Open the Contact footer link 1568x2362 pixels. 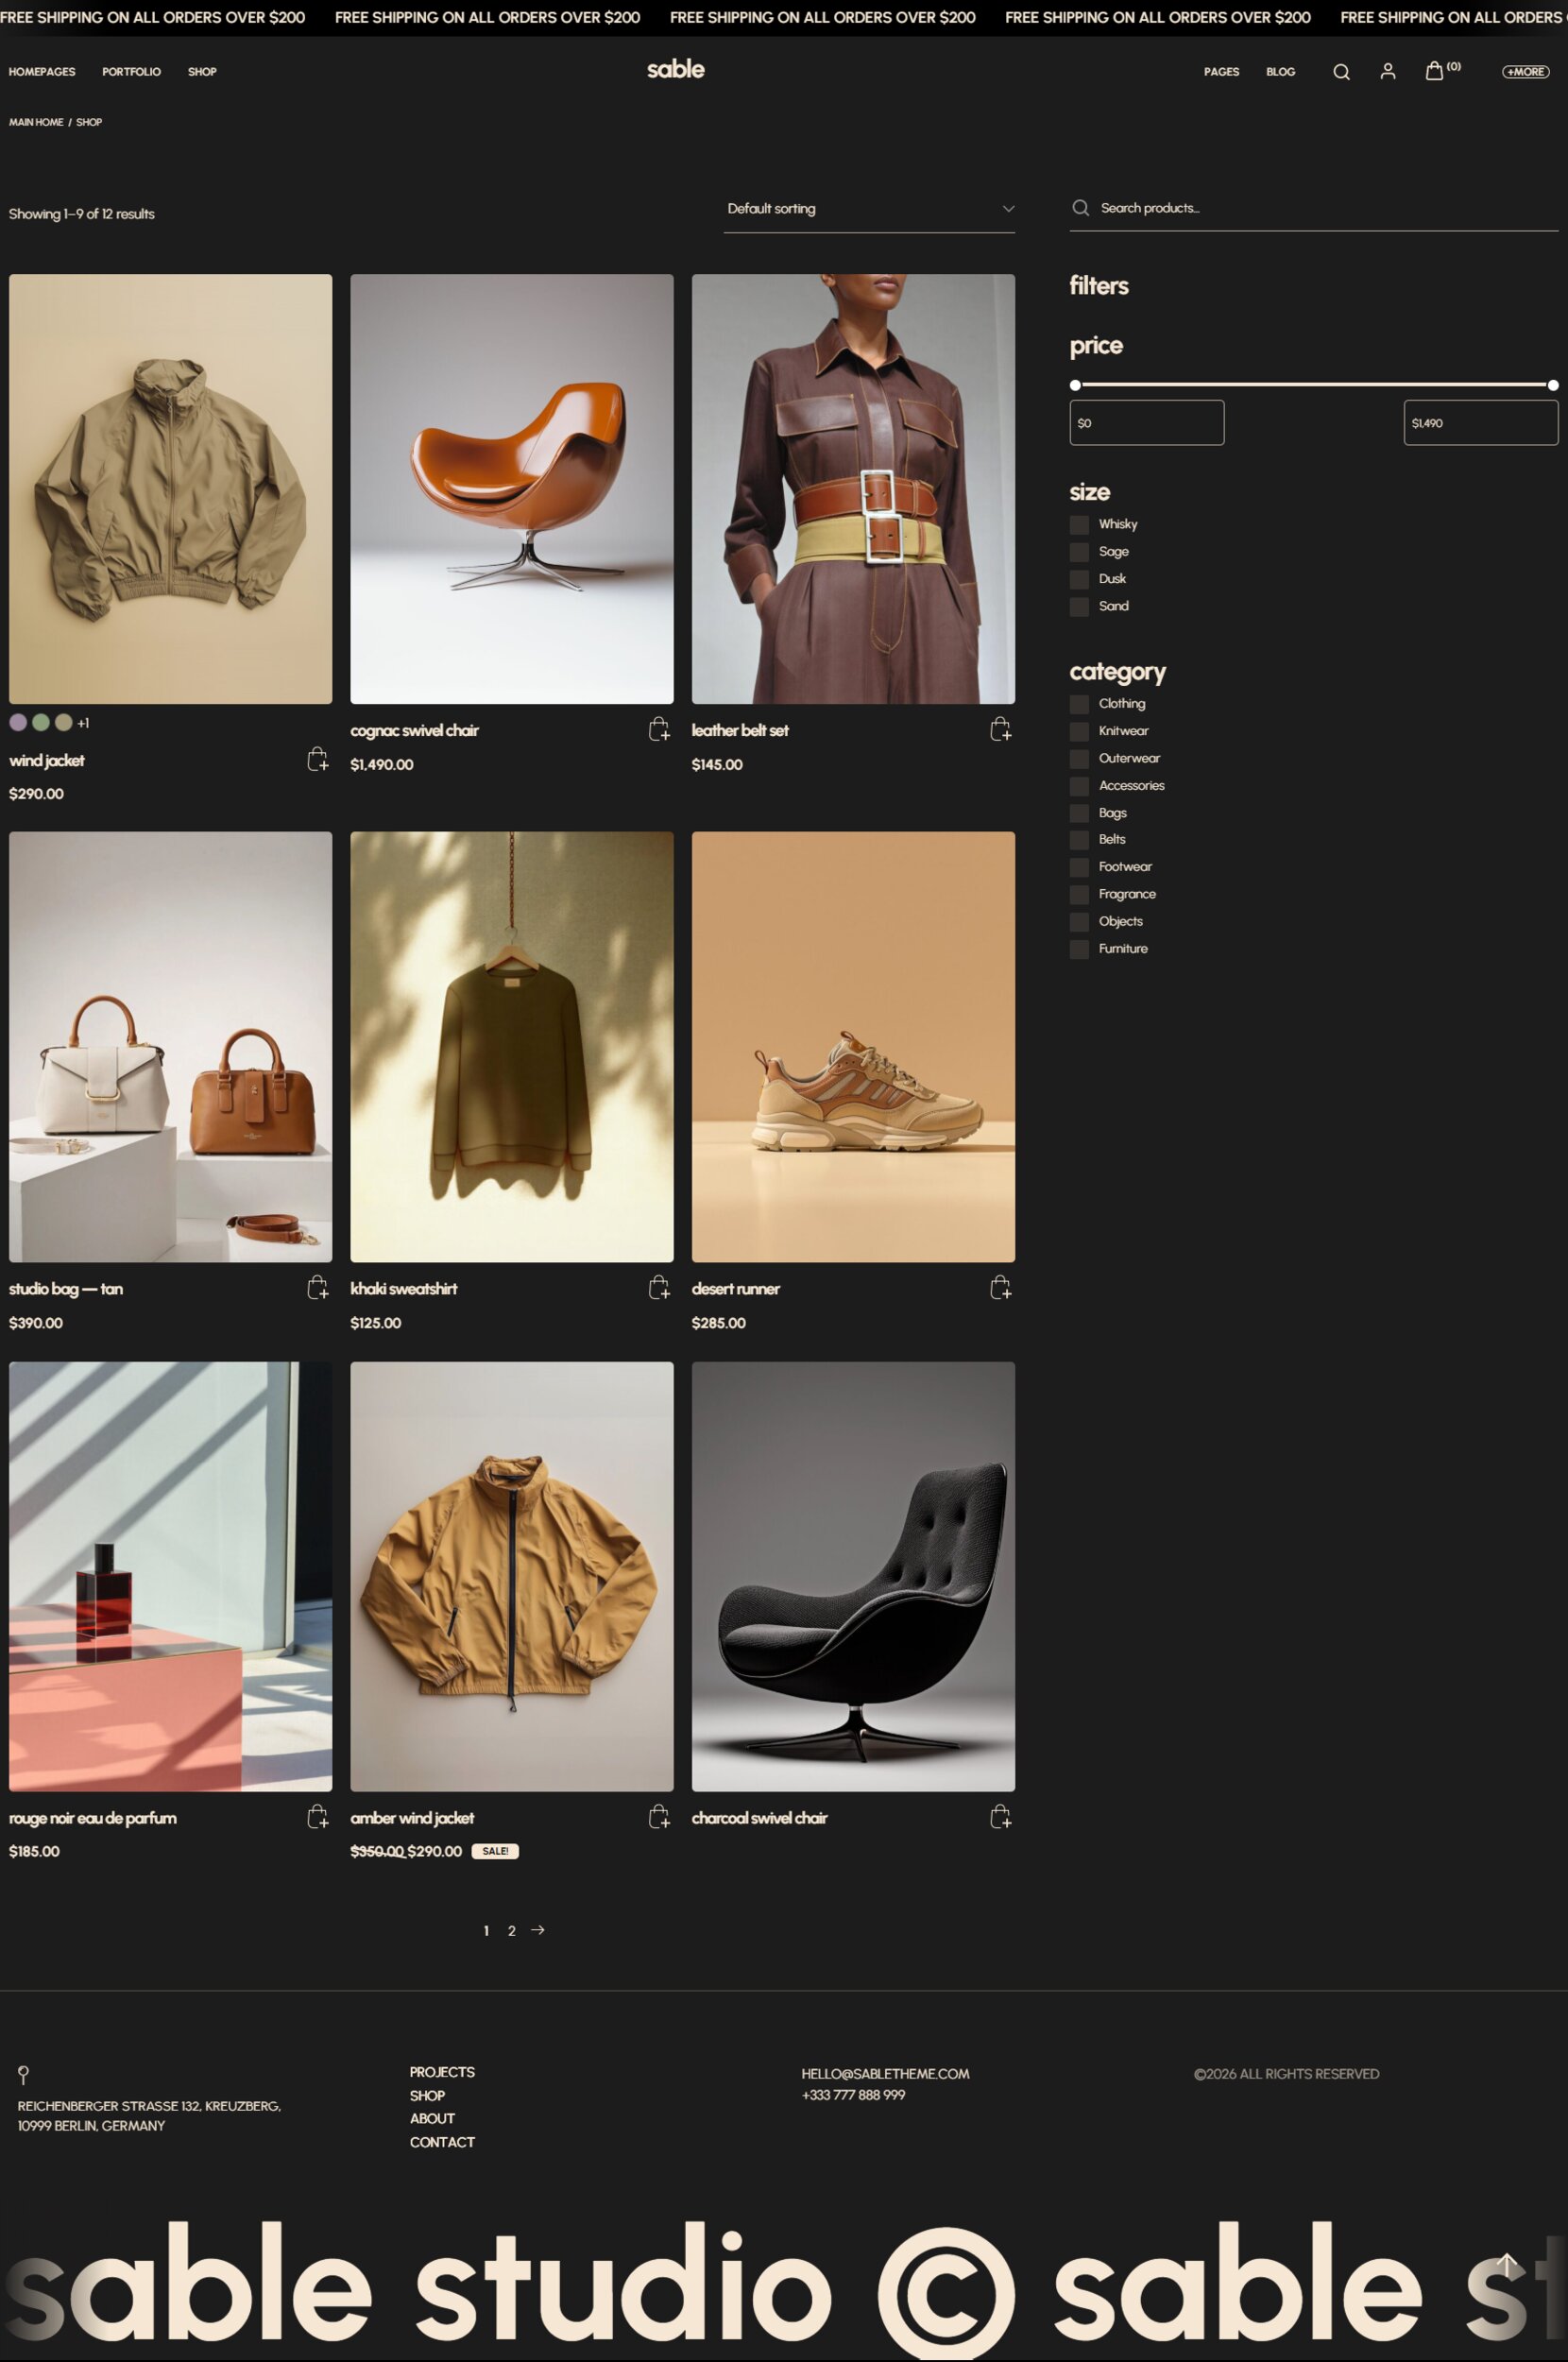click(442, 2142)
